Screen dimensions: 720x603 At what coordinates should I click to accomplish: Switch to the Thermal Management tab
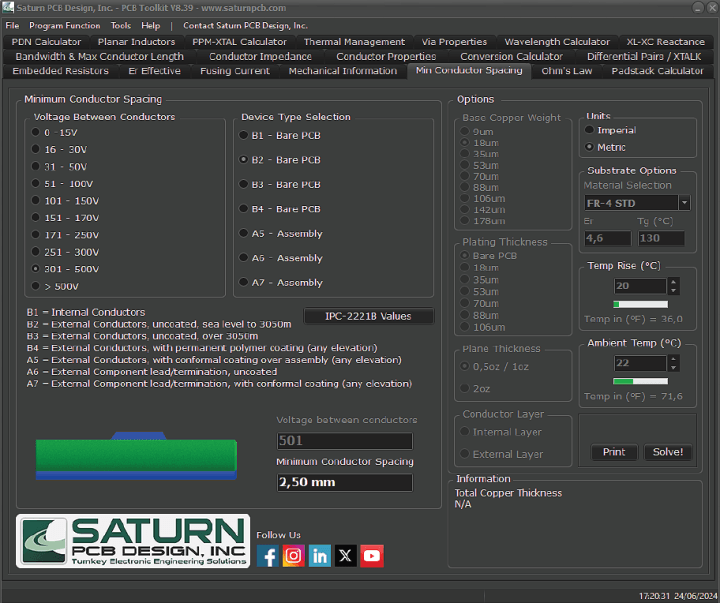354,42
